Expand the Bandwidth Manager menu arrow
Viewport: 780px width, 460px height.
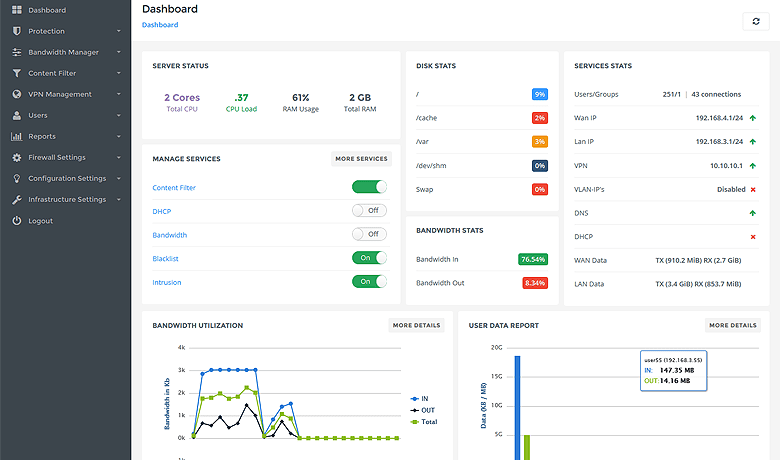click(119, 52)
